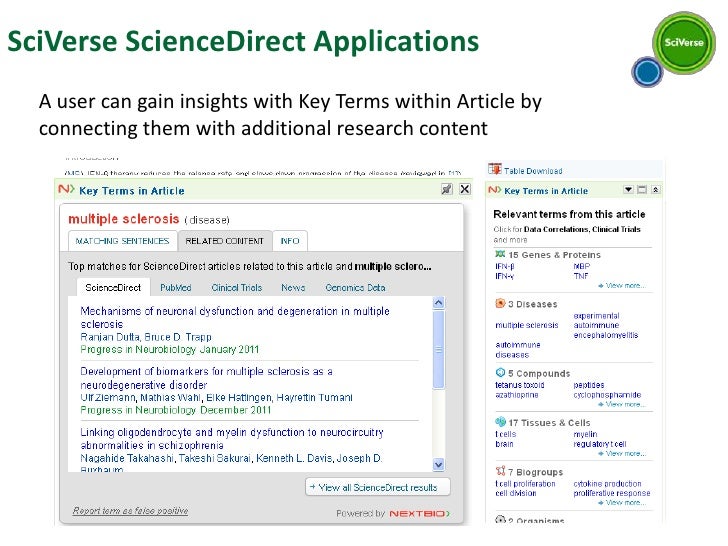Select the regulatory t cell term
The height and width of the screenshot is (546, 728).
click(x=600, y=444)
